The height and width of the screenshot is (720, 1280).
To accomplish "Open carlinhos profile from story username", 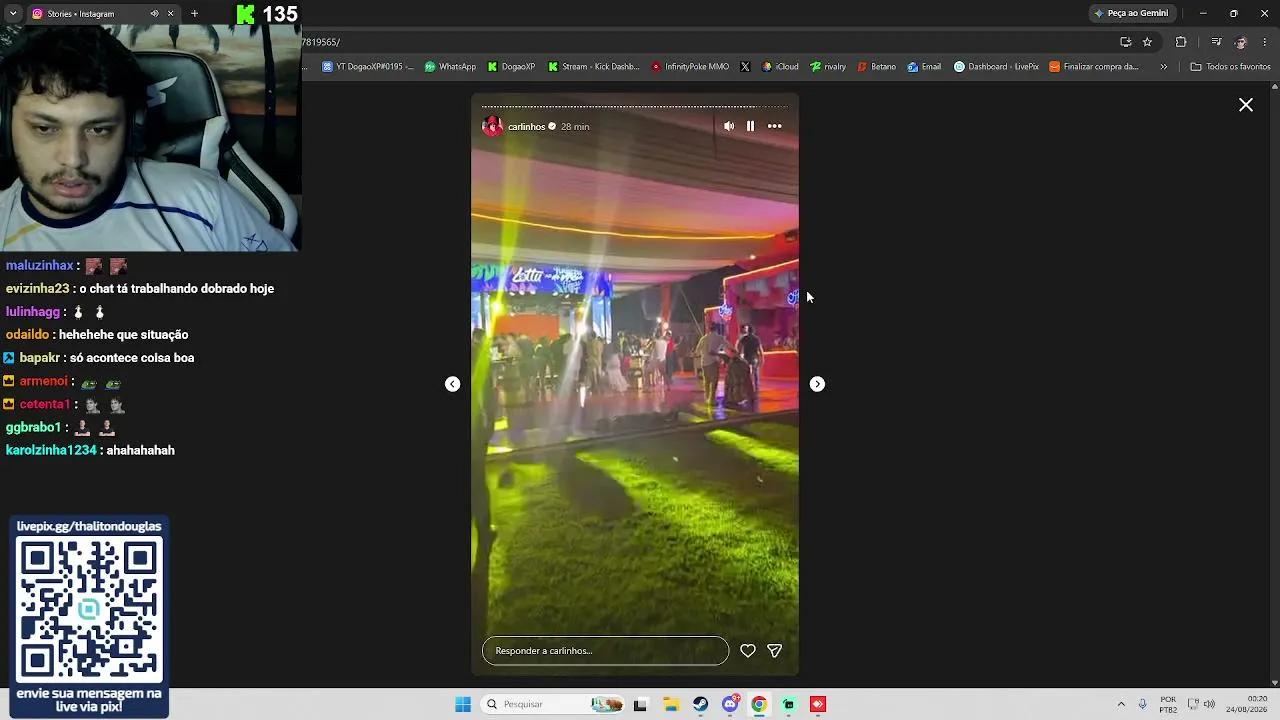I will point(526,127).
